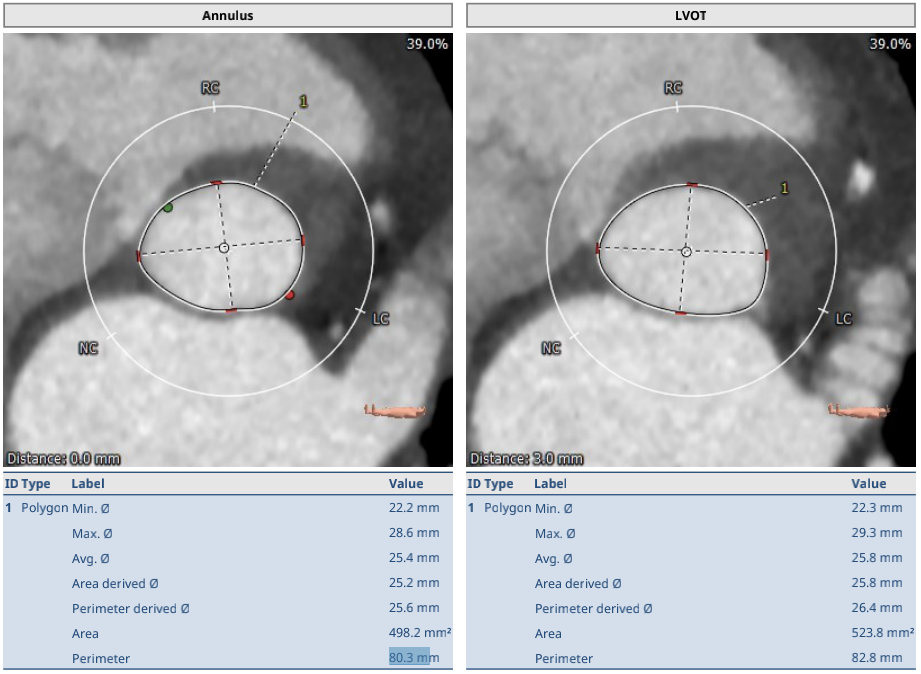921x674 pixels.
Task: Click the NC cusp label in the Annulus view
Action: (x=88, y=348)
